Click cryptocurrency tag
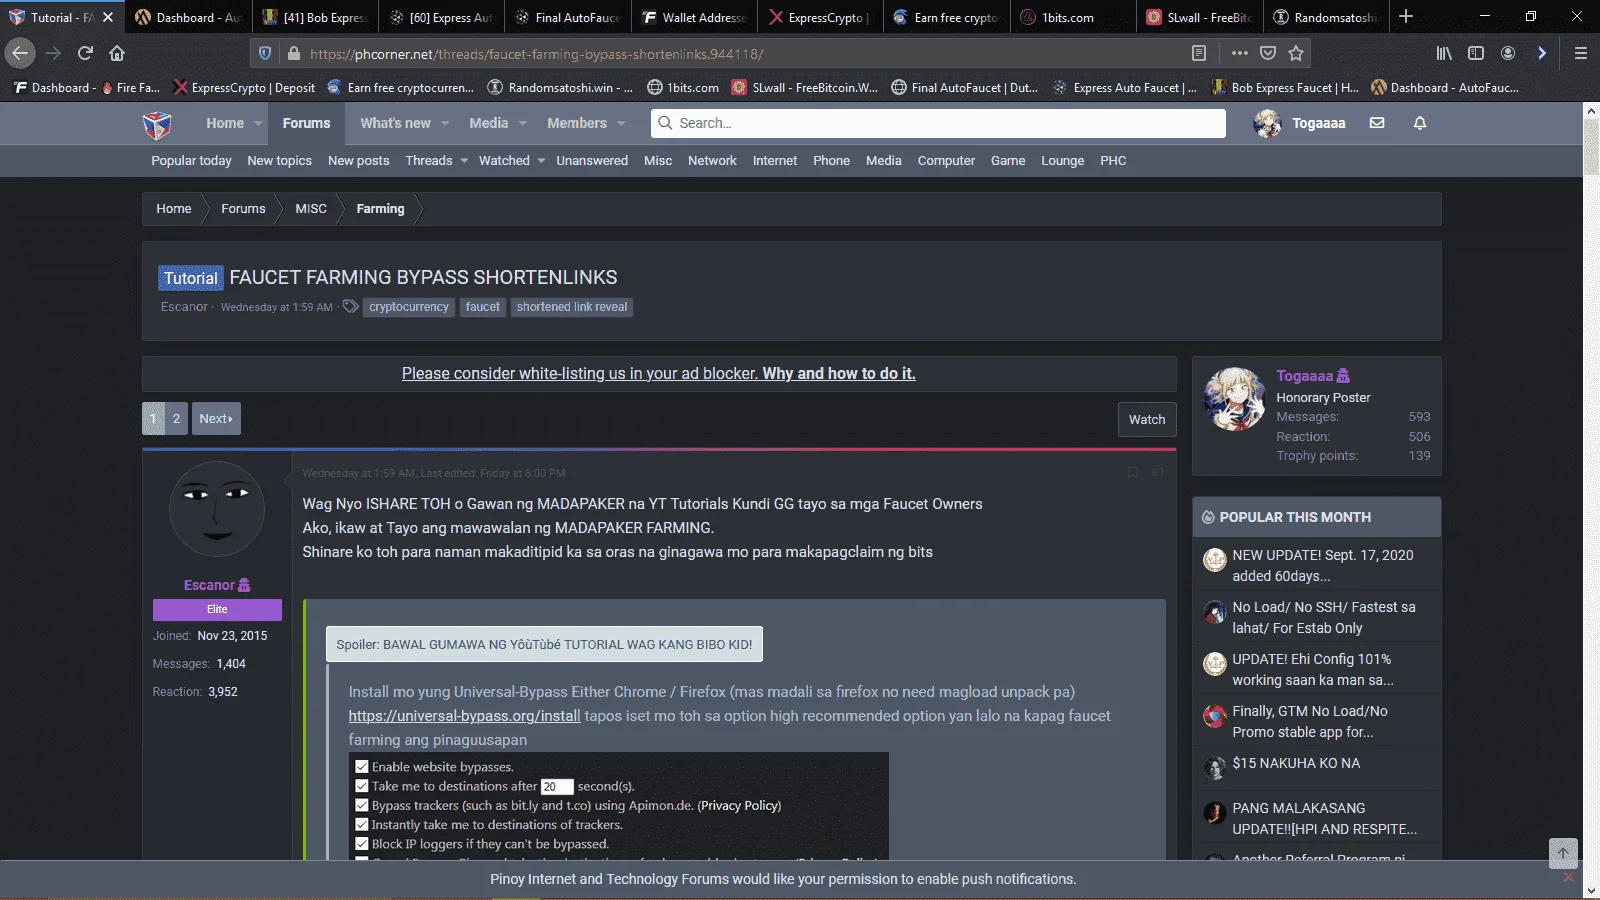The image size is (1600, 900). [408, 307]
